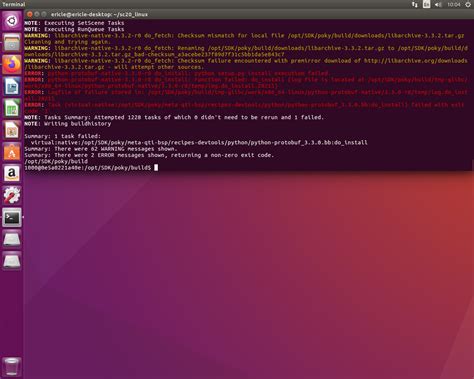Image resolution: width=474 pixels, height=379 pixels.
Task: Open LibreOffice Writer from the launcher
Action: click(12, 86)
